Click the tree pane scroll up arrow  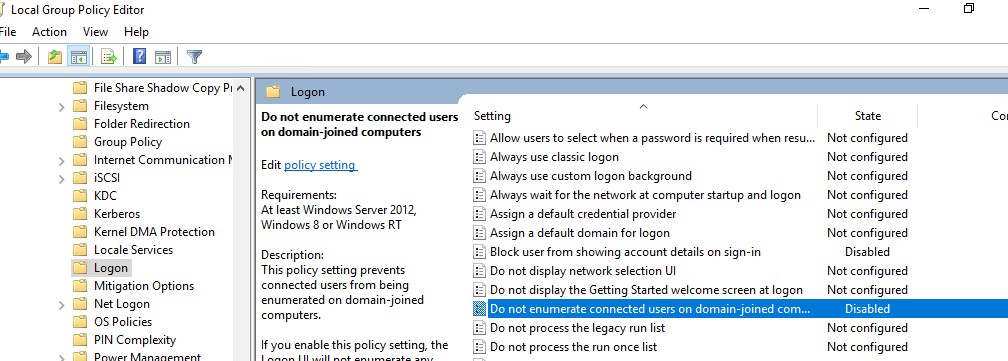point(240,87)
